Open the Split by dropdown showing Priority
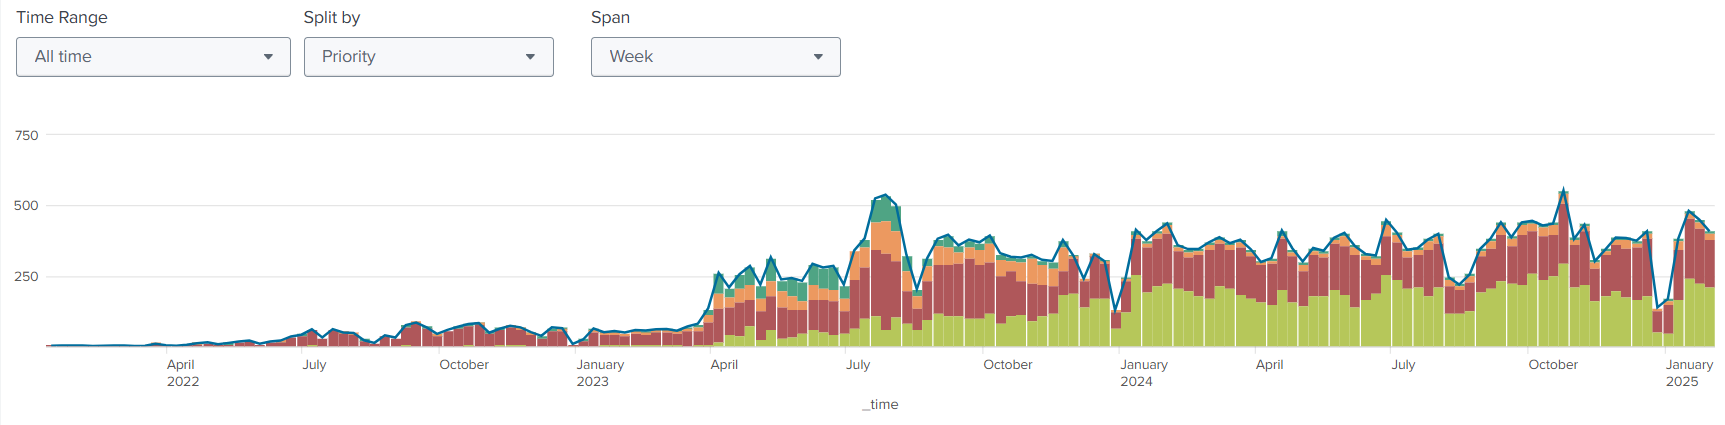The image size is (1725, 425). (x=428, y=57)
